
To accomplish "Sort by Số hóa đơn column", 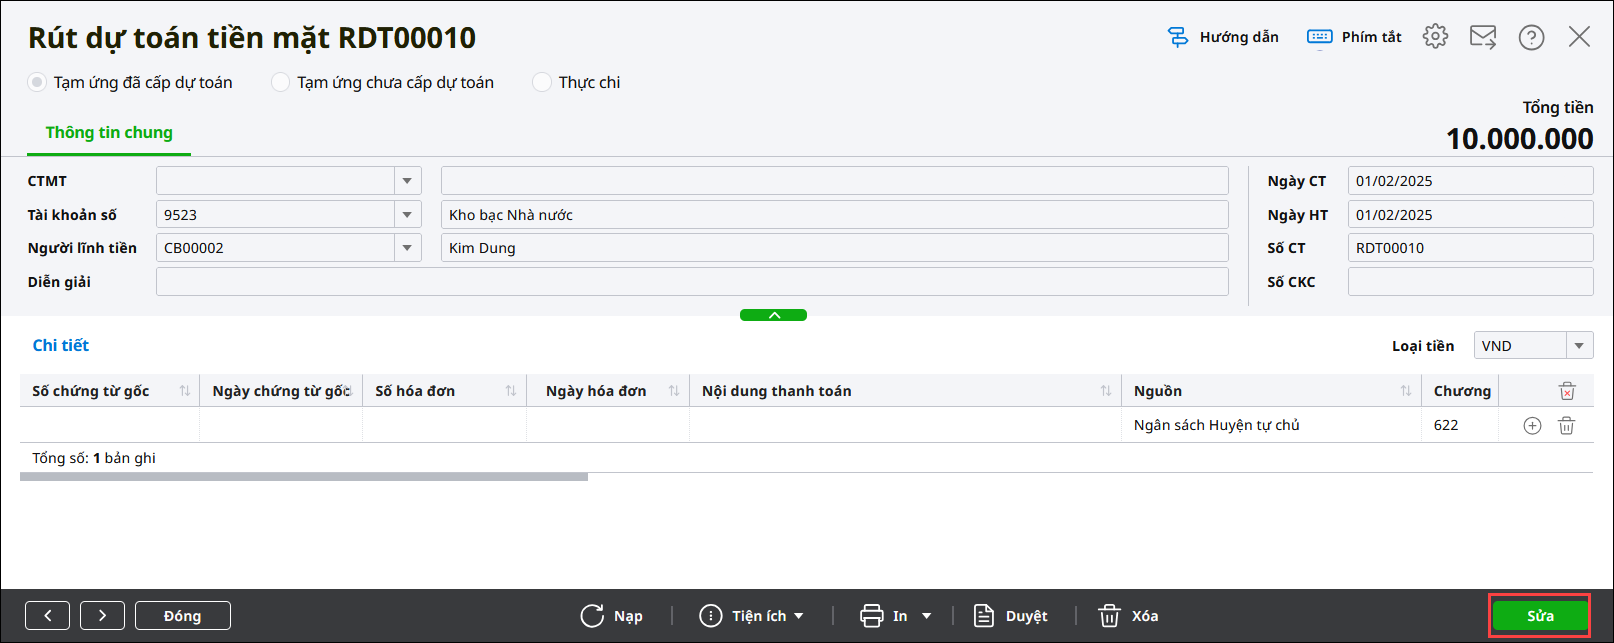I will [511, 391].
